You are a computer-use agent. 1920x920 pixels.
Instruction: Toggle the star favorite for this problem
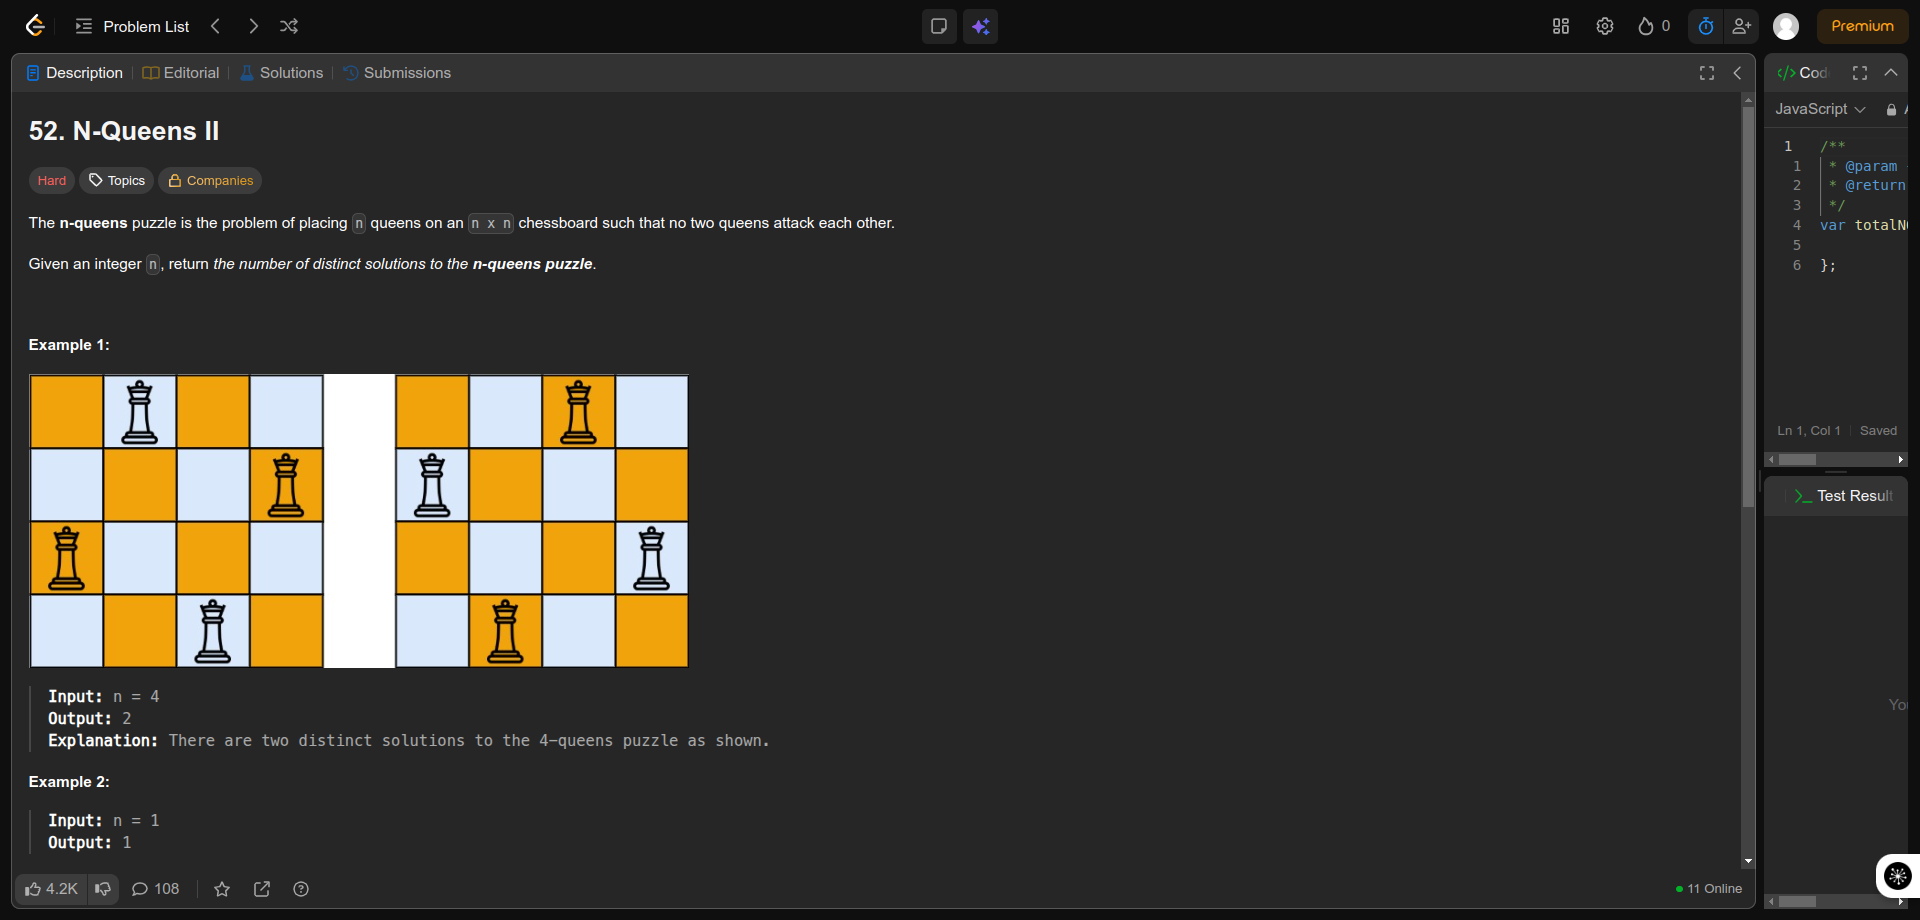click(x=222, y=889)
